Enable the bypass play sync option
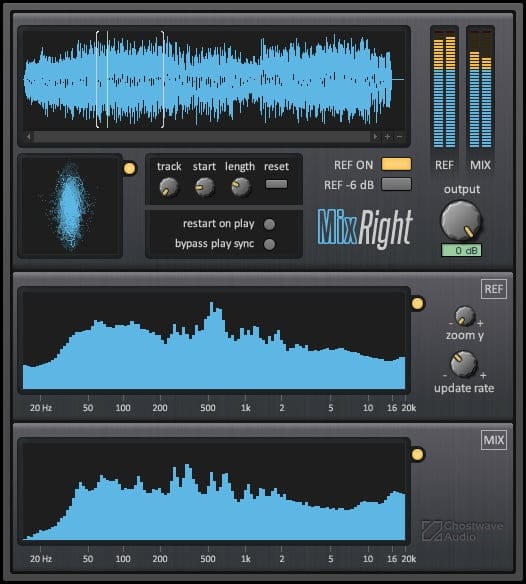Screen dimensions: 526x584 pyautogui.click(x=269, y=244)
